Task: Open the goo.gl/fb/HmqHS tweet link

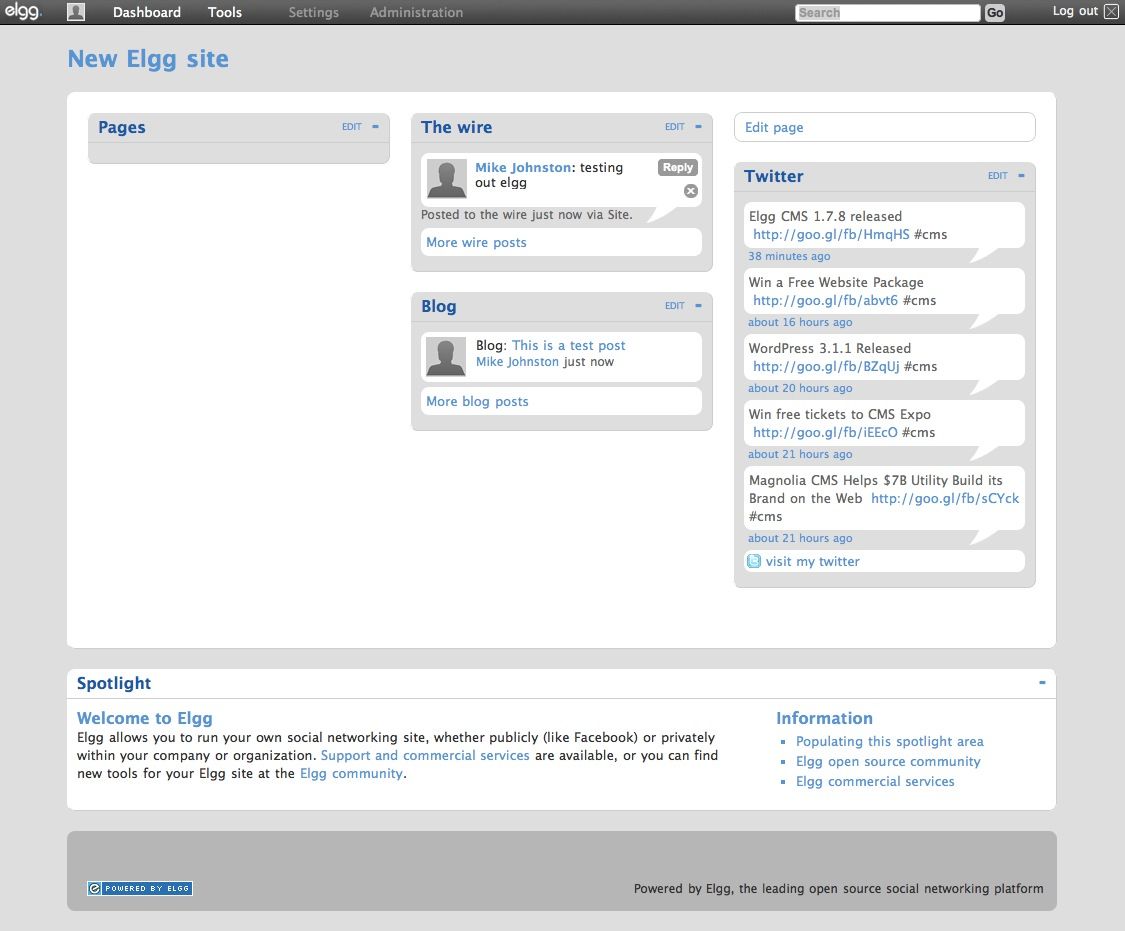Action: pyautogui.click(x=831, y=235)
